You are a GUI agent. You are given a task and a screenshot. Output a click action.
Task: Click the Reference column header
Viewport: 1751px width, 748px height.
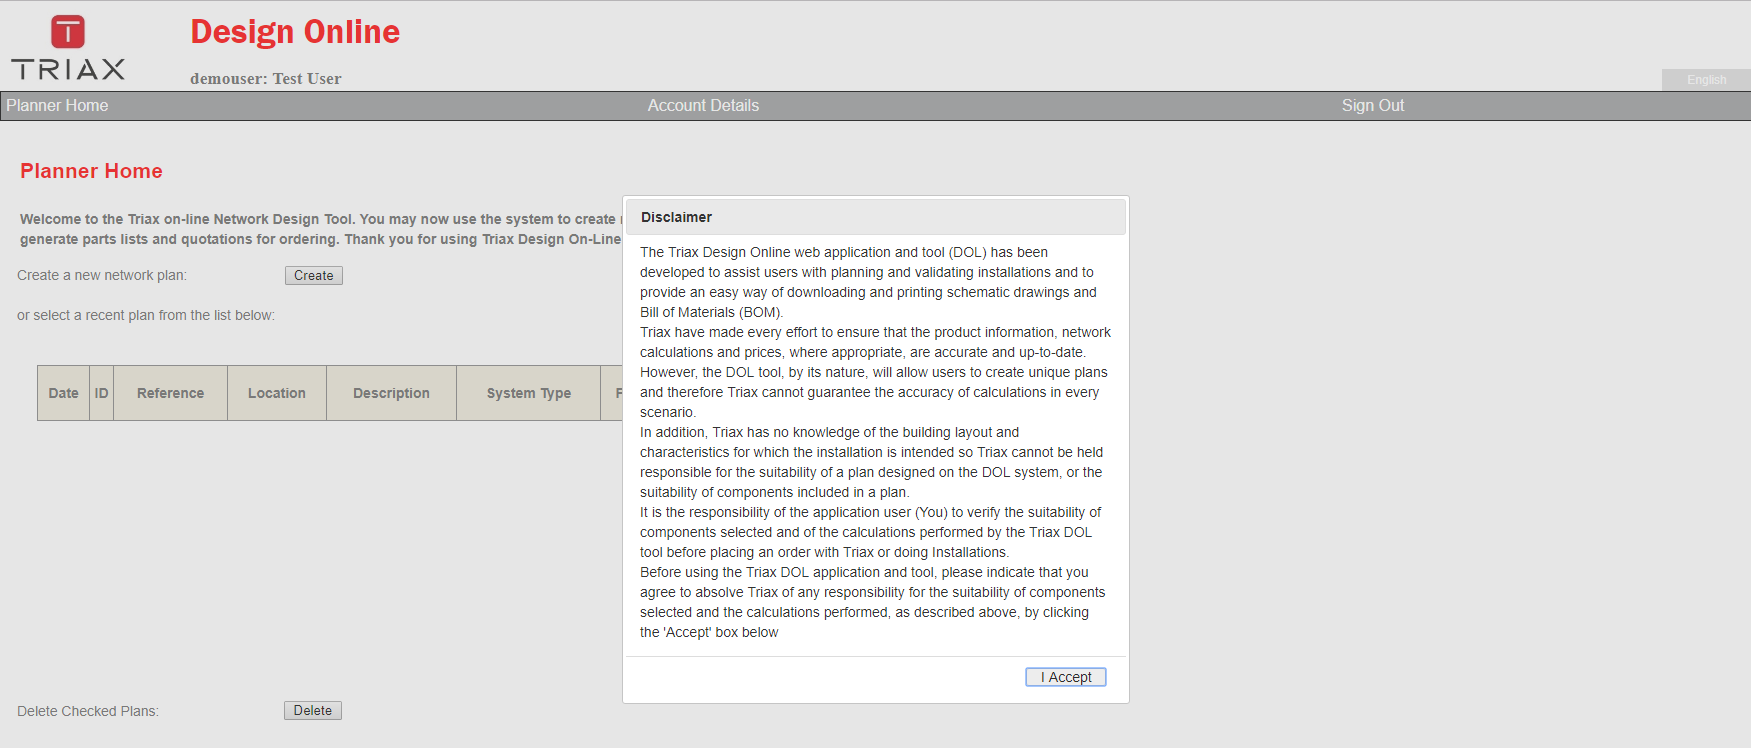click(x=171, y=393)
